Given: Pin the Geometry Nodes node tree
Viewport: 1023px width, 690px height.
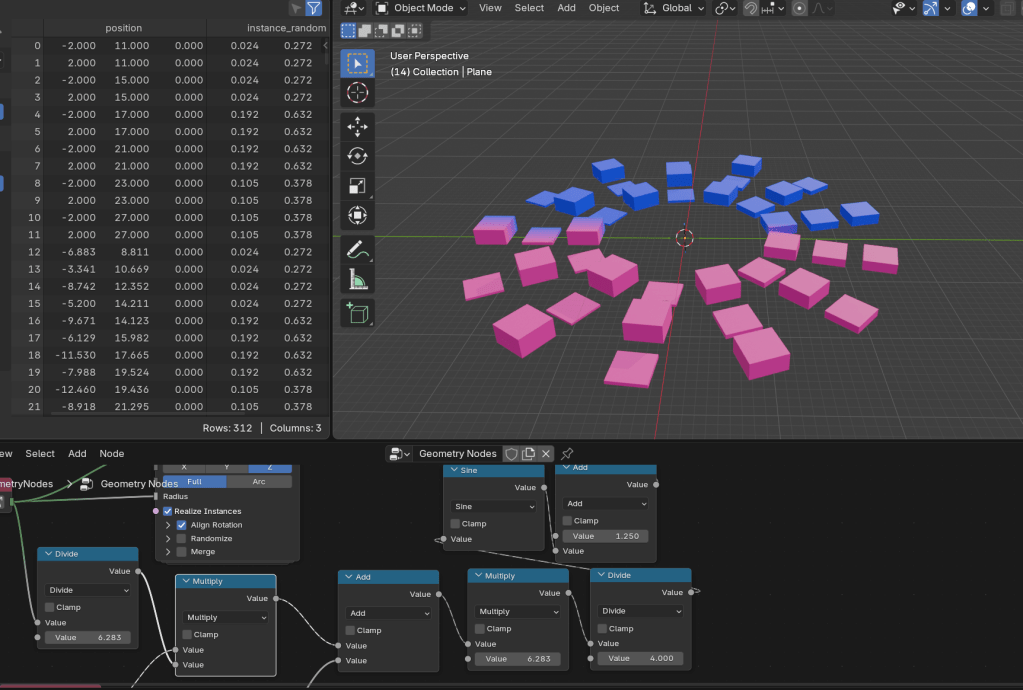Looking at the screenshot, I should coord(567,454).
